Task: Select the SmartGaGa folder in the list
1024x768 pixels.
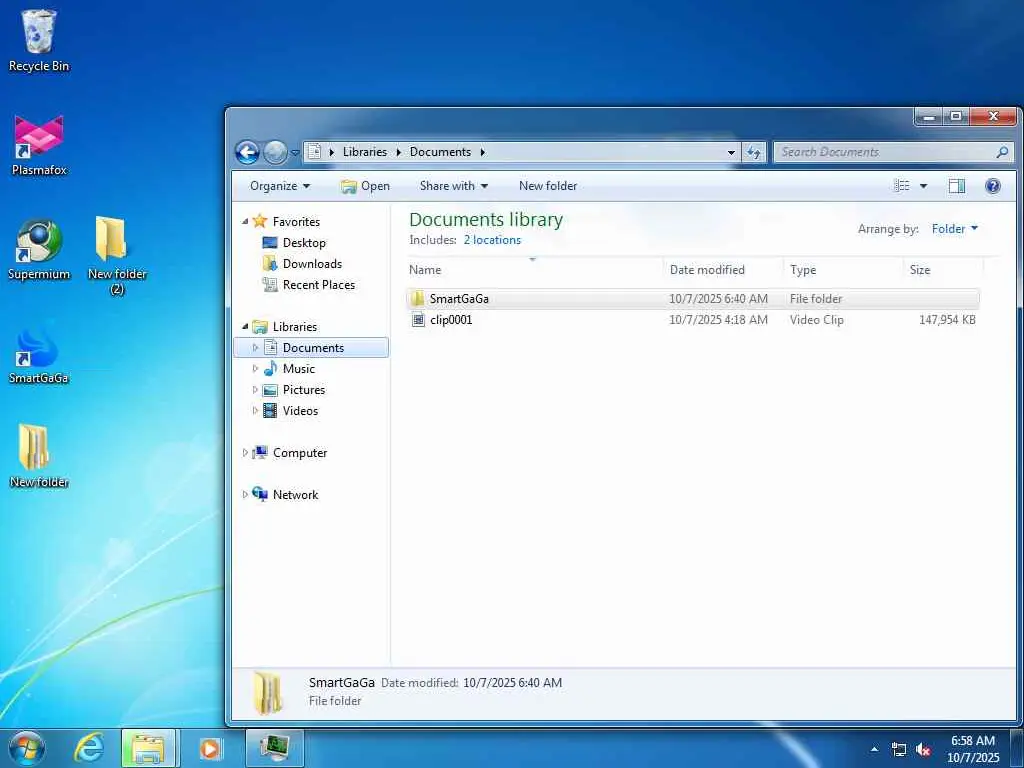Action: point(692,298)
